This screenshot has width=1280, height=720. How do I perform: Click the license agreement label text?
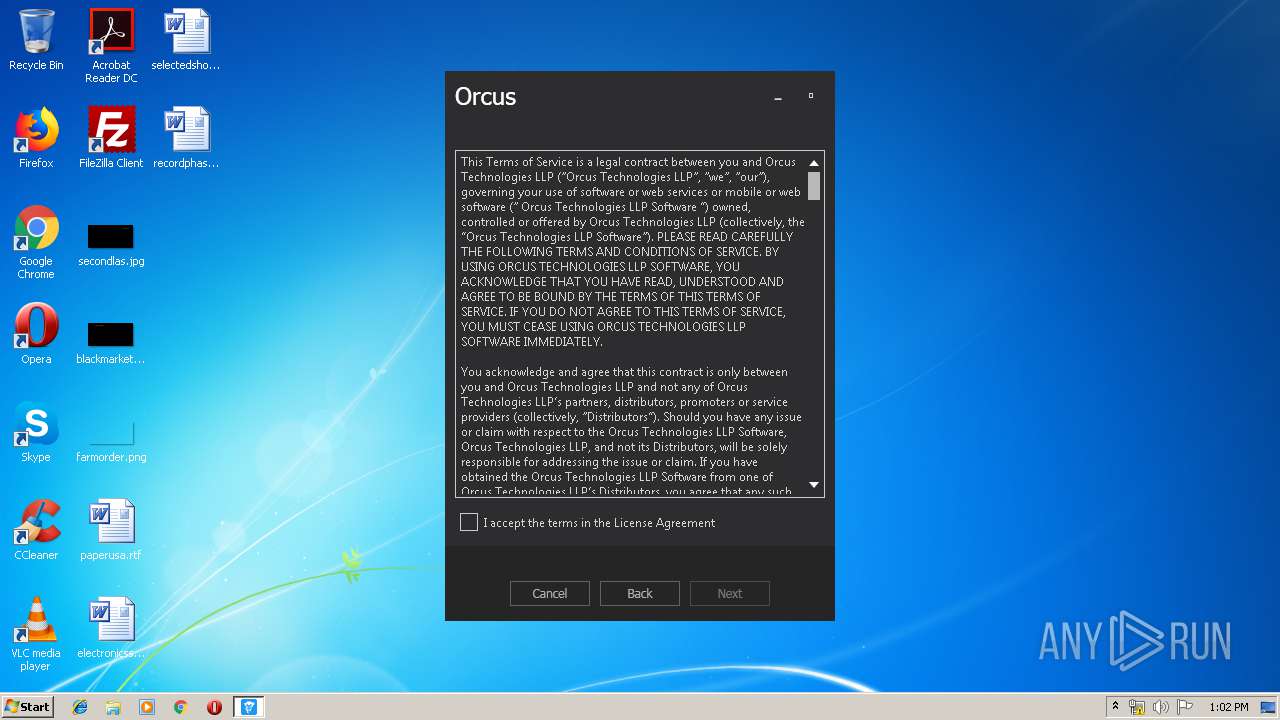pyautogui.click(x=599, y=523)
